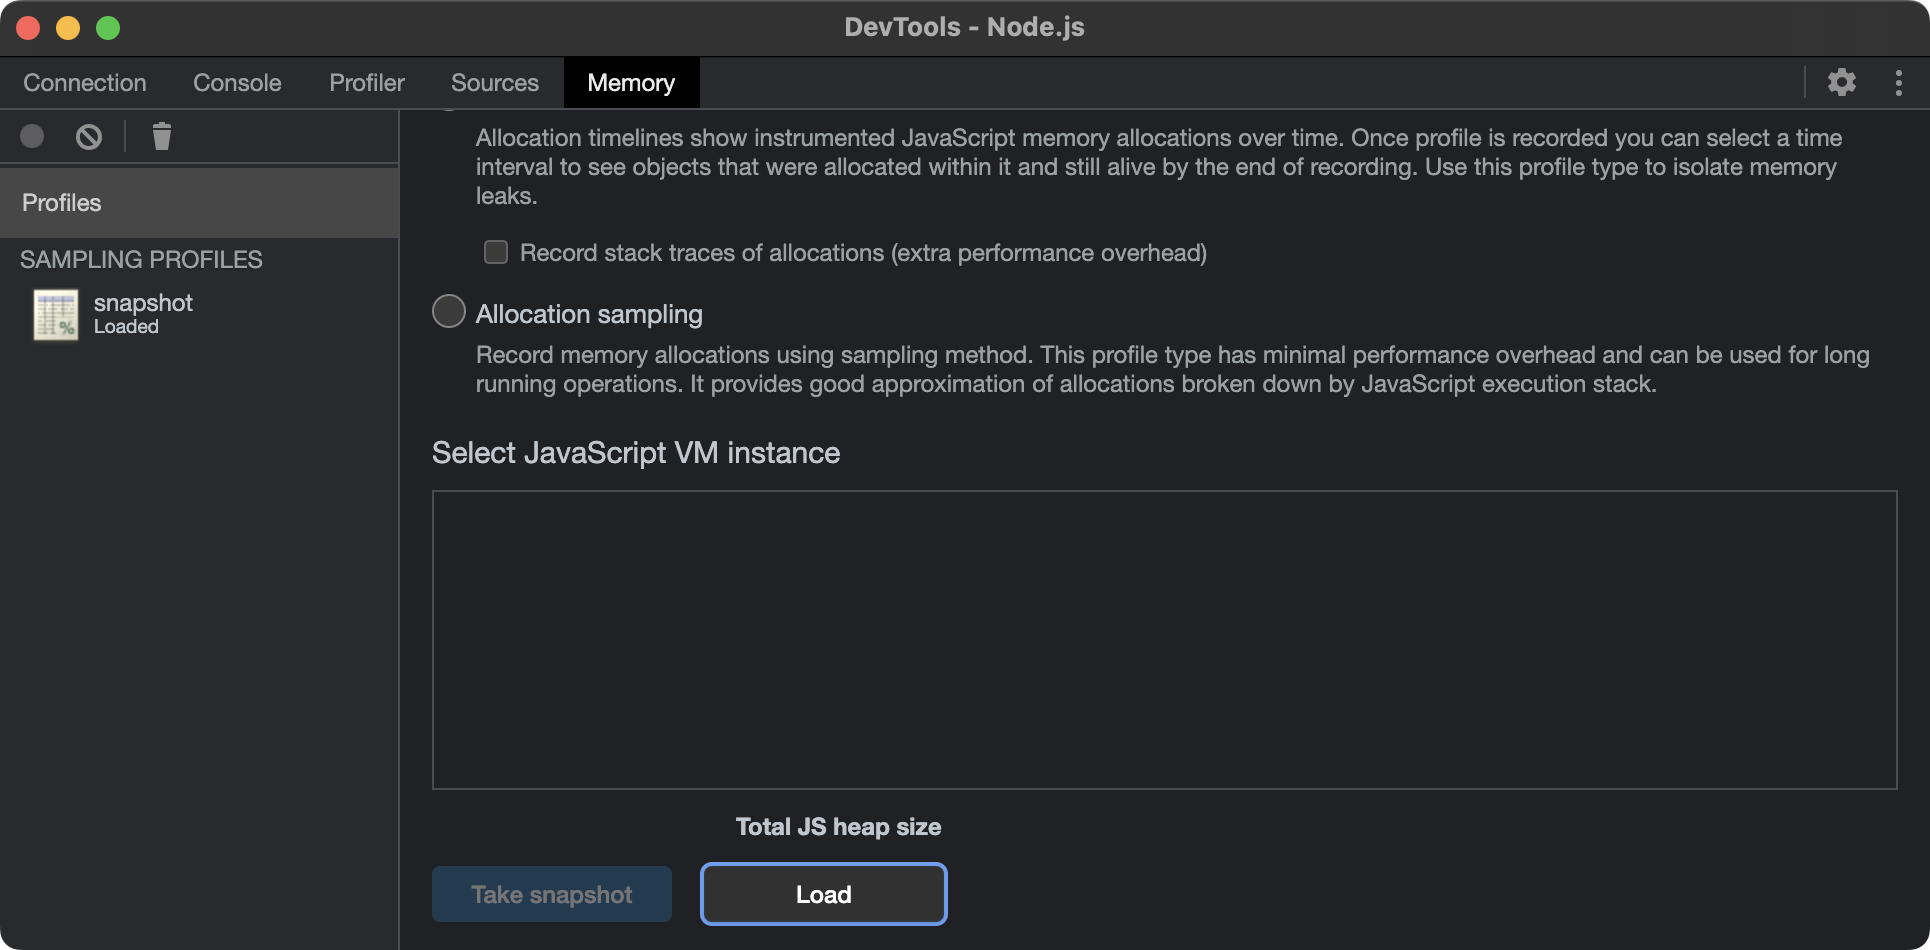Choose the Allocation sampling radio button
Viewport: 1930px width, 950px height.
point(449,312)
